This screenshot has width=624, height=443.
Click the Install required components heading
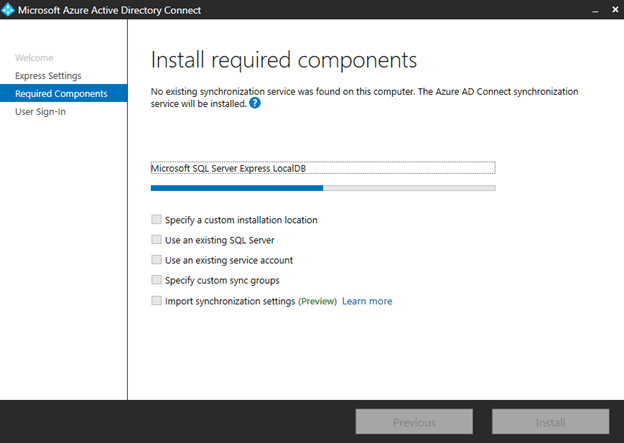283,58
